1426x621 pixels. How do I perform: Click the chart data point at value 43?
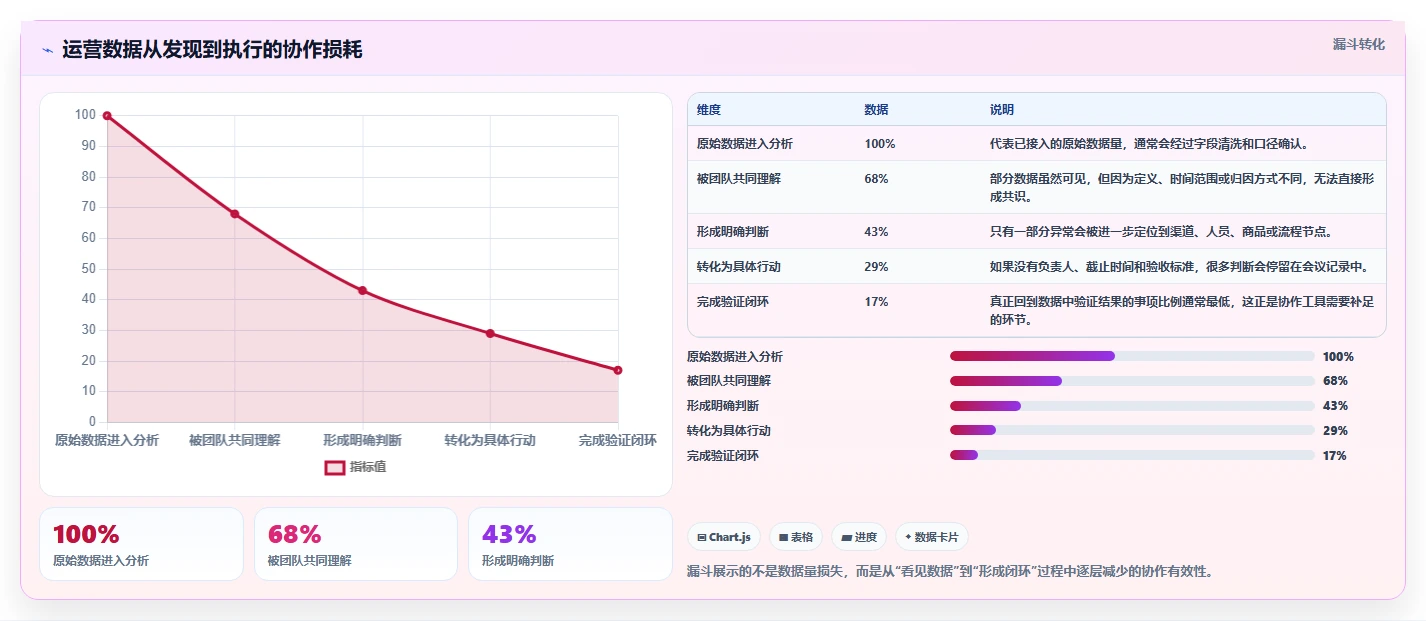coord(363,291)
